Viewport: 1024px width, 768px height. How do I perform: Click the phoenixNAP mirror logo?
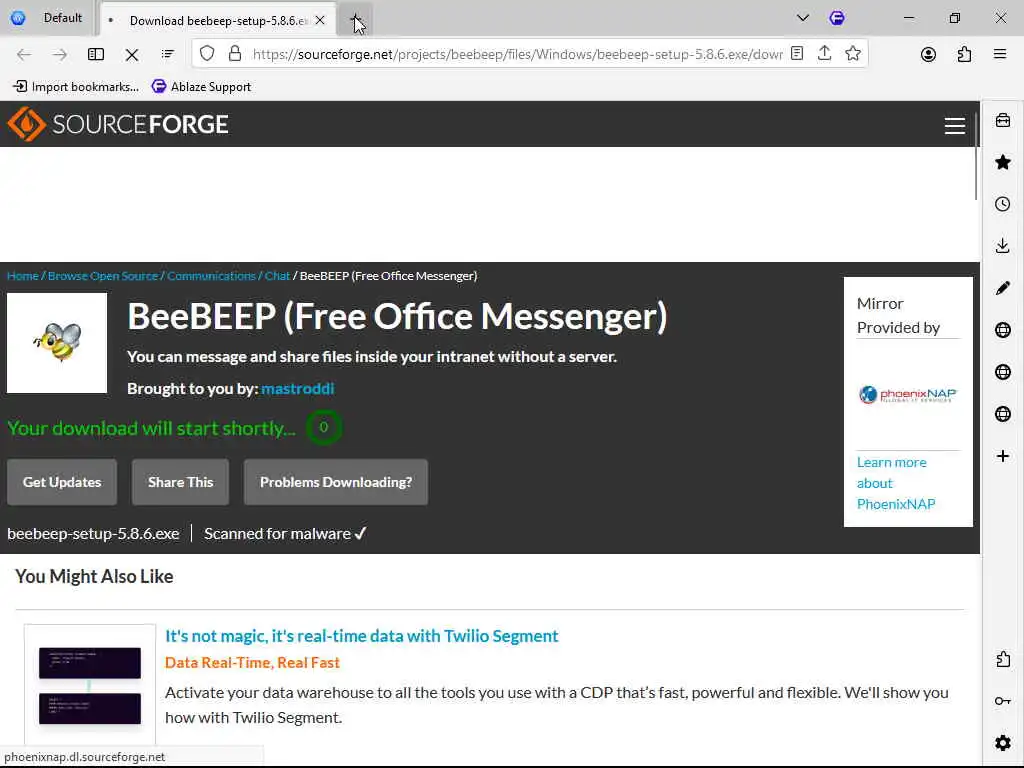[908, 394]
